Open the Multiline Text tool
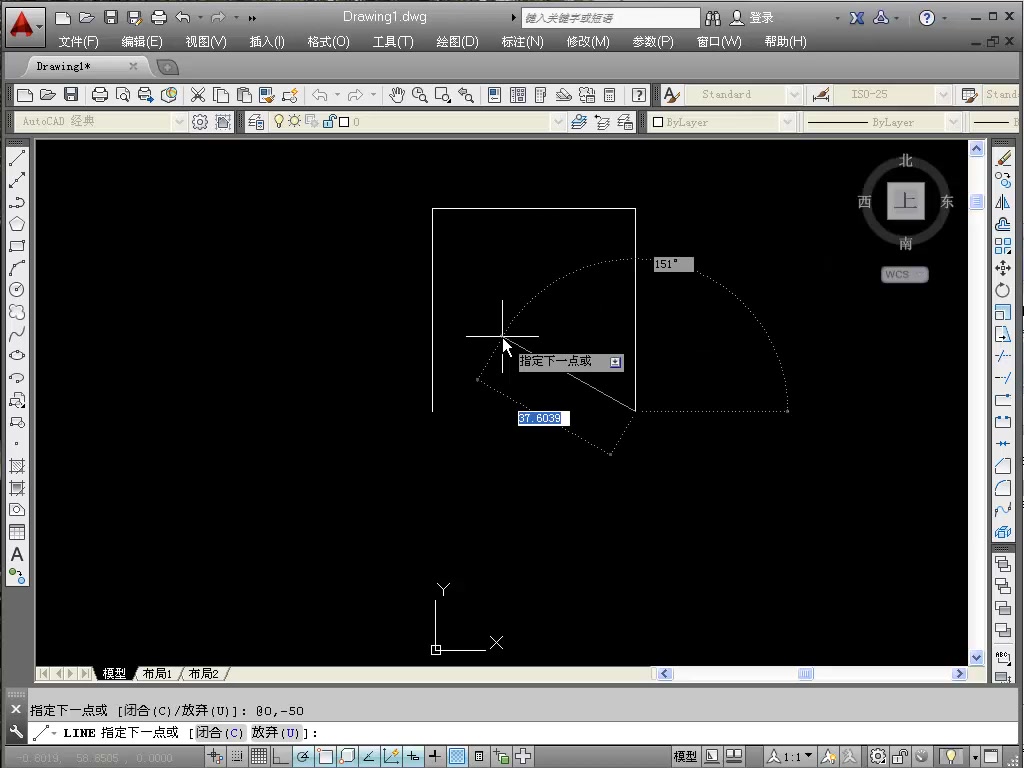This screenshot has width=1024, height=768. [16, 555]
